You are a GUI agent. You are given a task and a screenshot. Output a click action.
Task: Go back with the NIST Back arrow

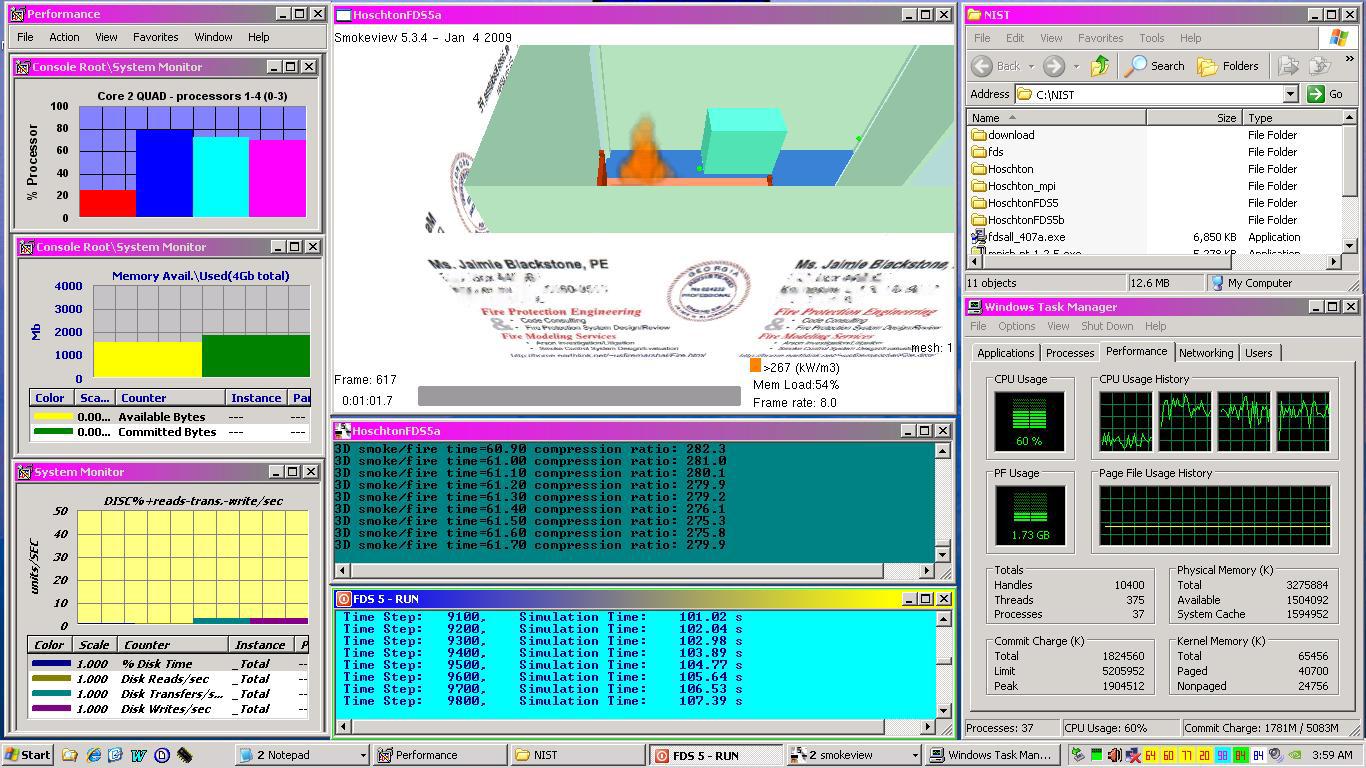coord(982,66)
